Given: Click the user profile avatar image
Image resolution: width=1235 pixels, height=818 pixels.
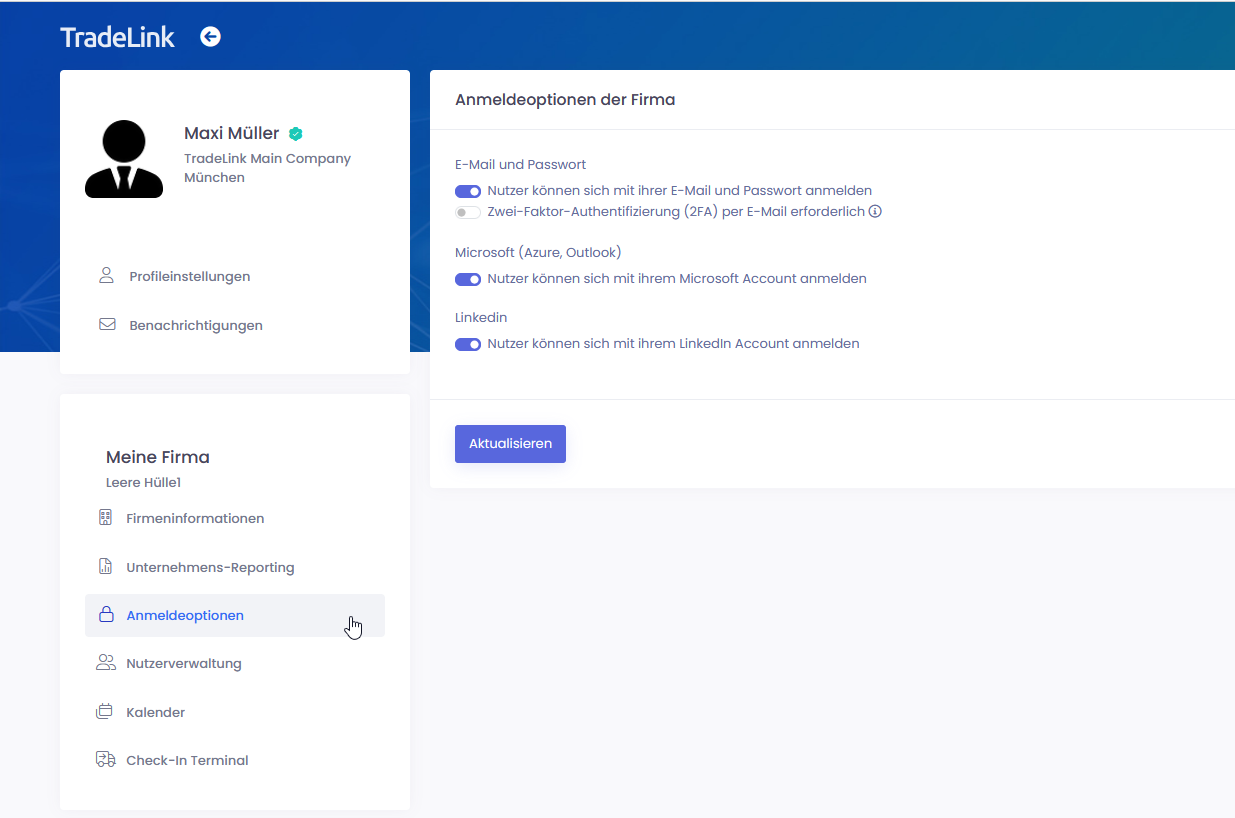Looking at the screenshot, I should tap(124, 159).
